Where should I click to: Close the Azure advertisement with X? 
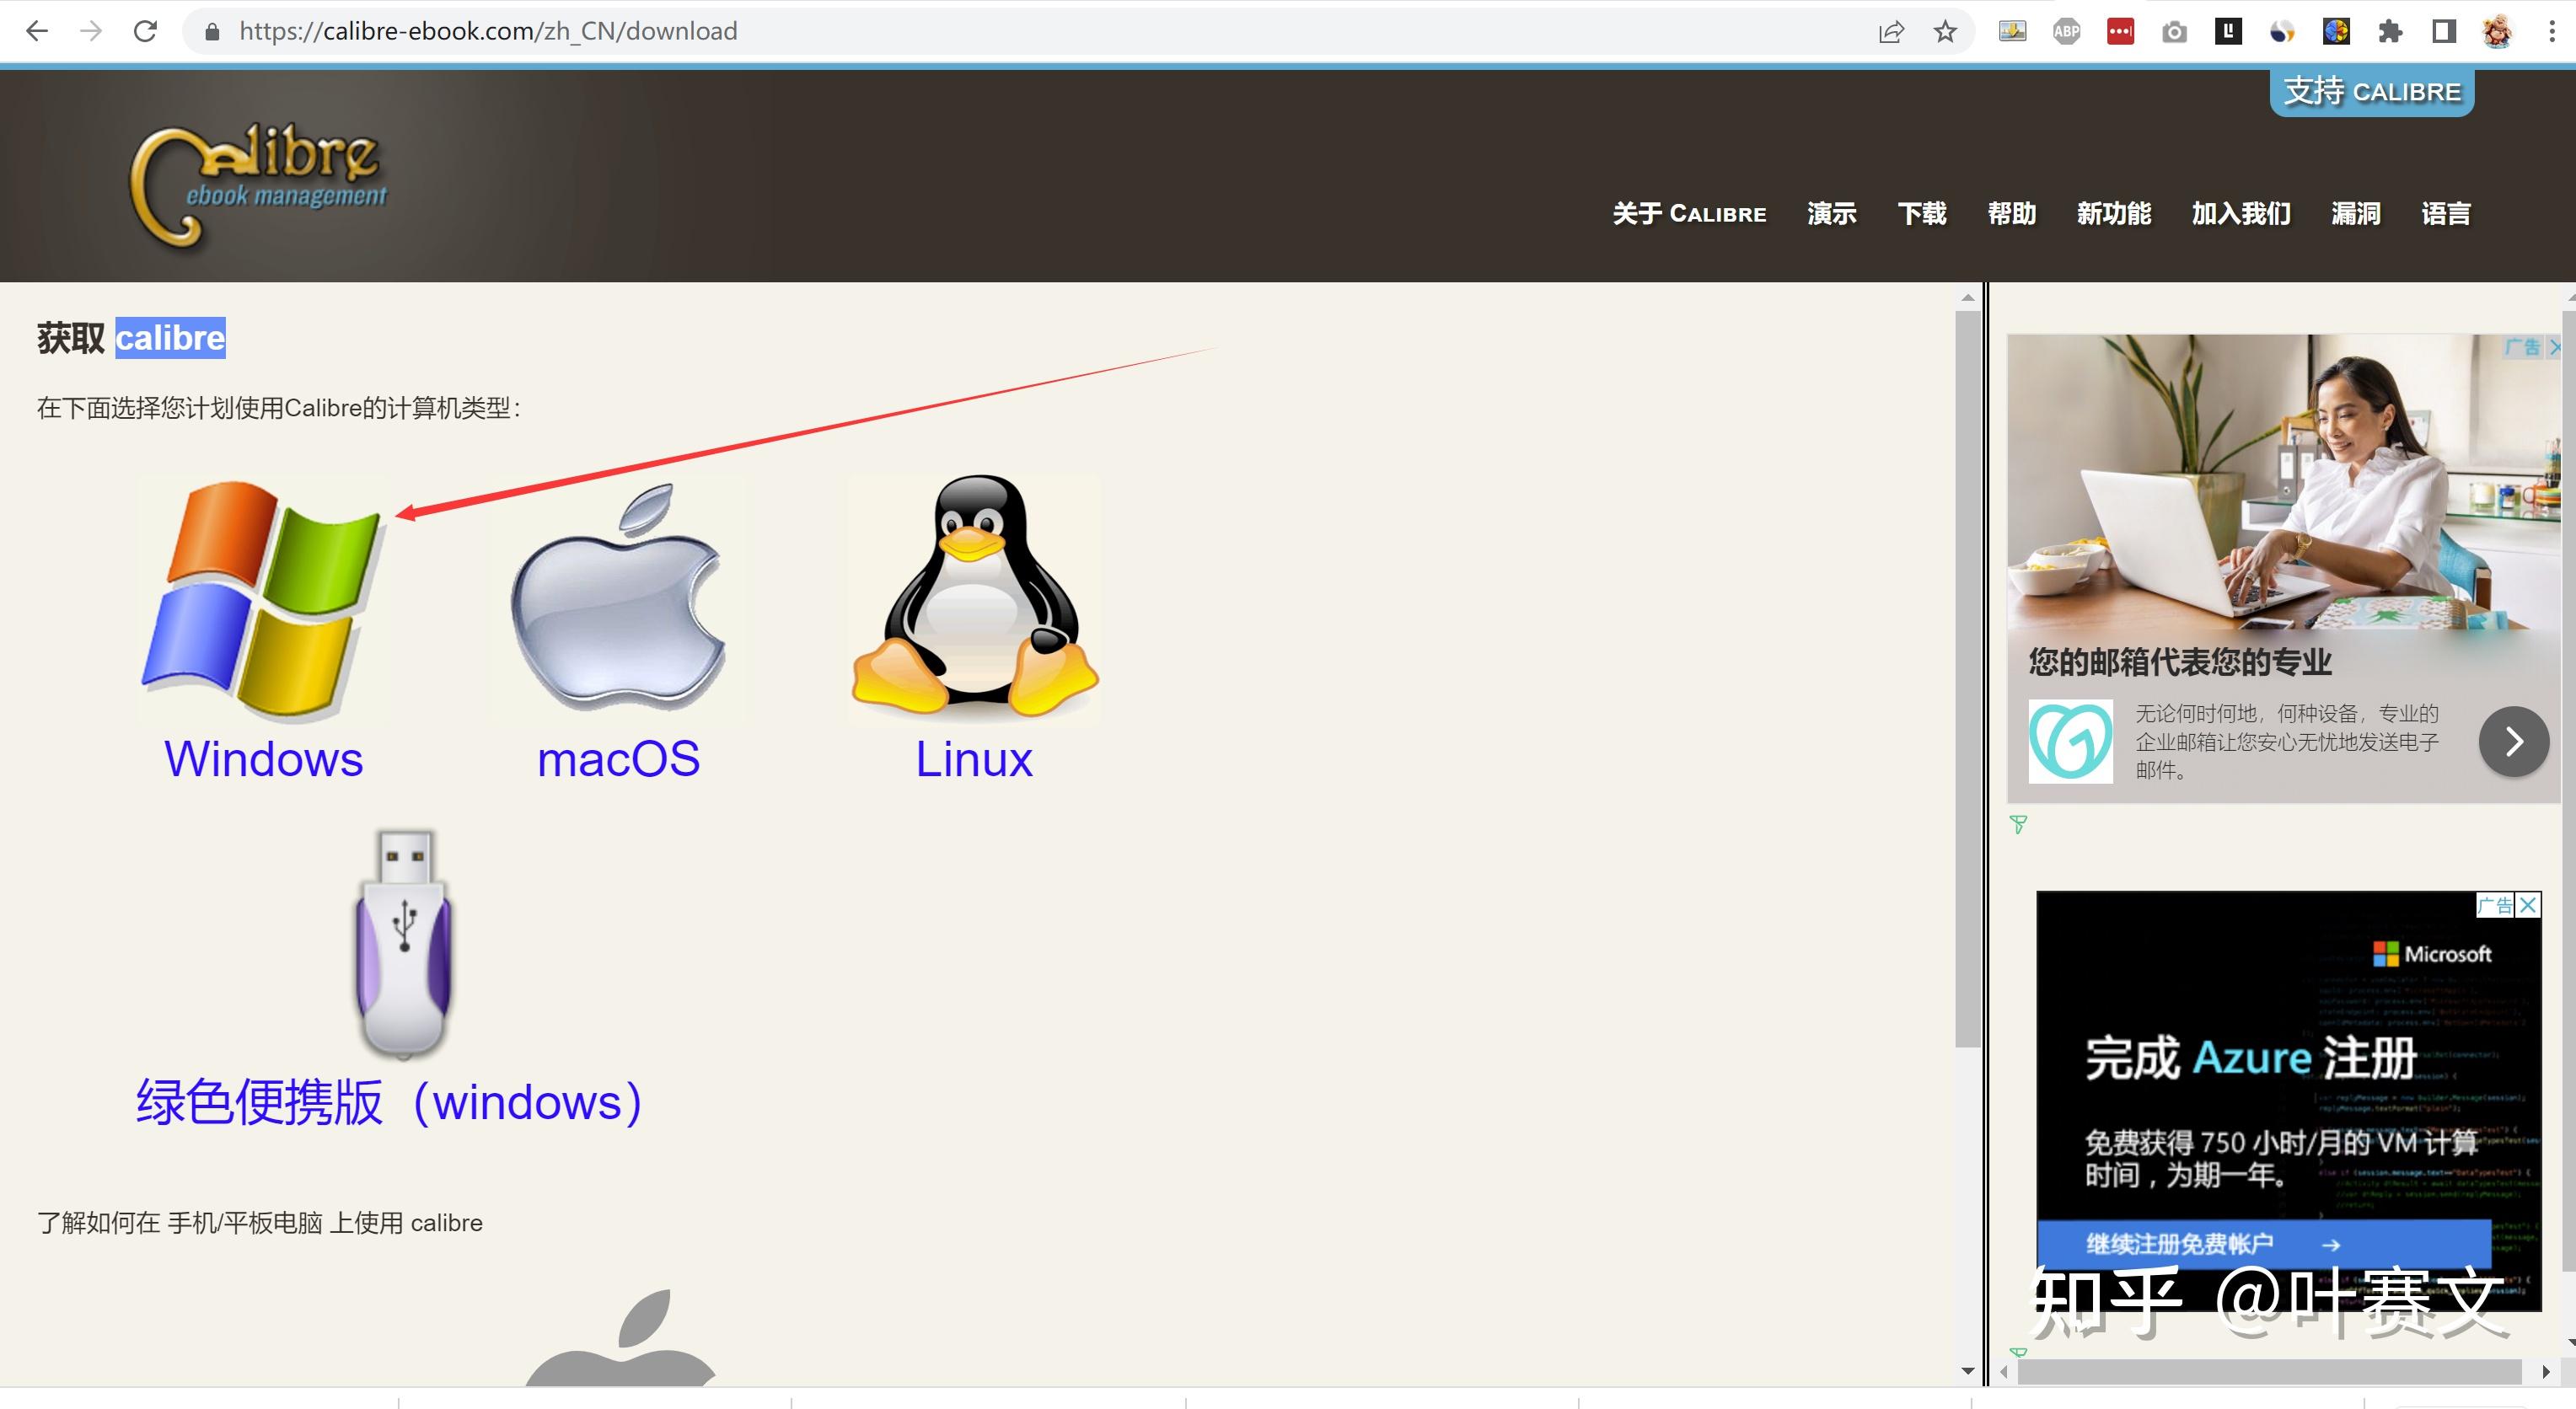pos(2528,905)
